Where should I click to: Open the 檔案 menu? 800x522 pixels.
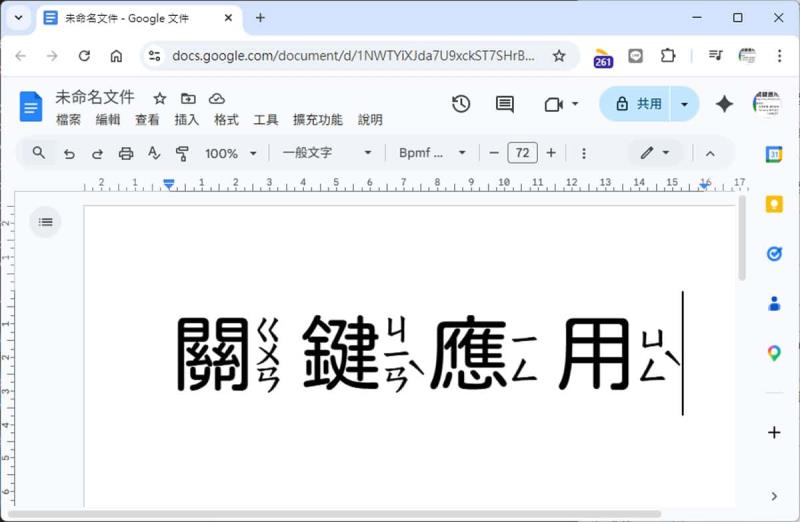coord(68,120)
